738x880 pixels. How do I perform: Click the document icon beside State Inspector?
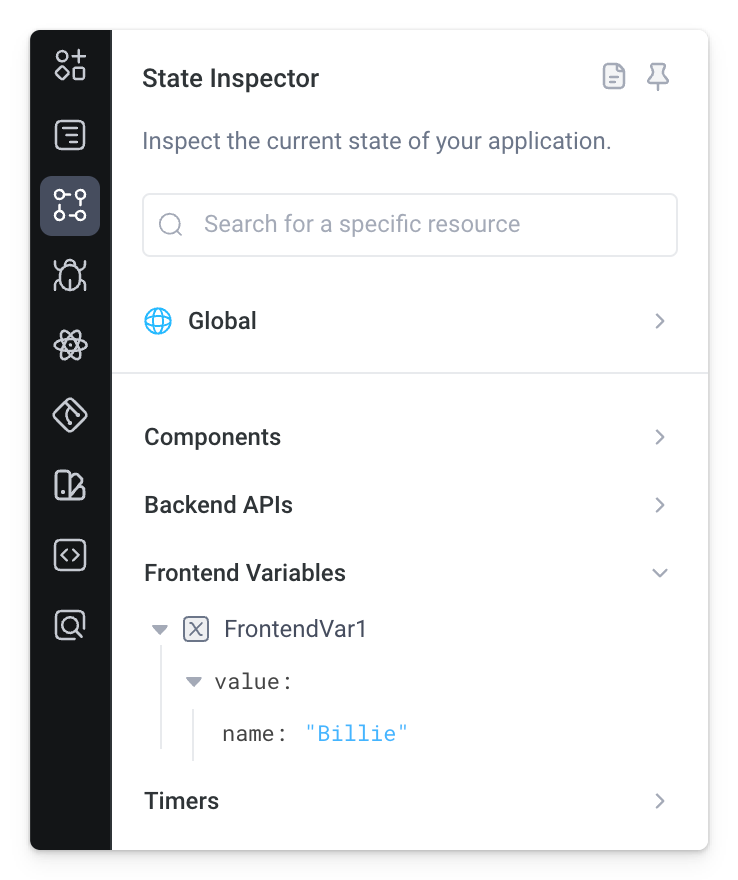tap(614, 76)
